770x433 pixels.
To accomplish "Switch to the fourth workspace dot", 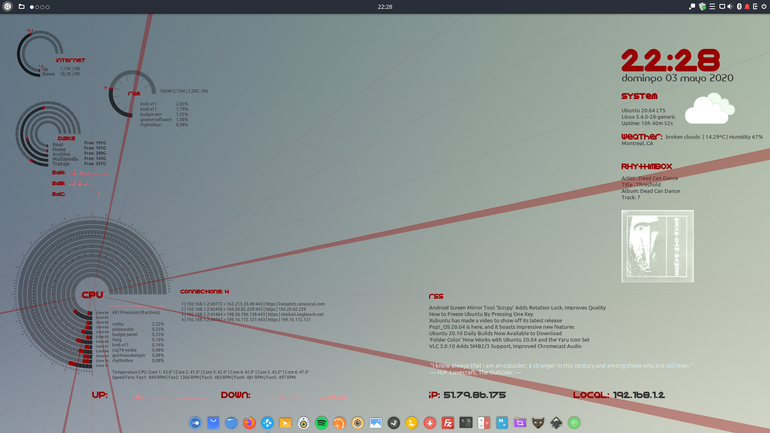I will click(48, 7).
